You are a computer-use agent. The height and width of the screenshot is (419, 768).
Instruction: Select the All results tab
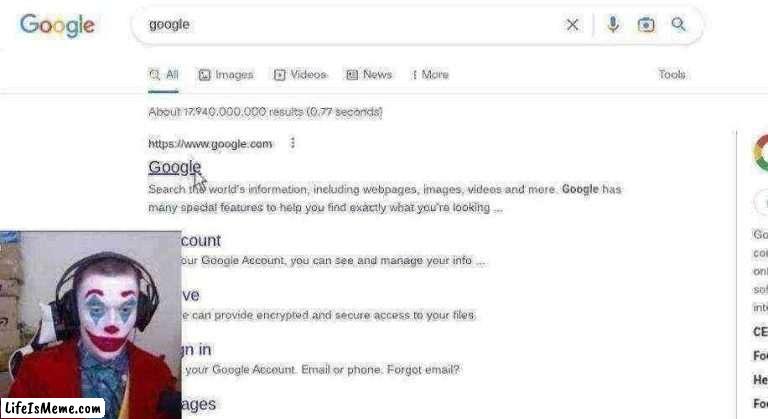click(163, 75)
